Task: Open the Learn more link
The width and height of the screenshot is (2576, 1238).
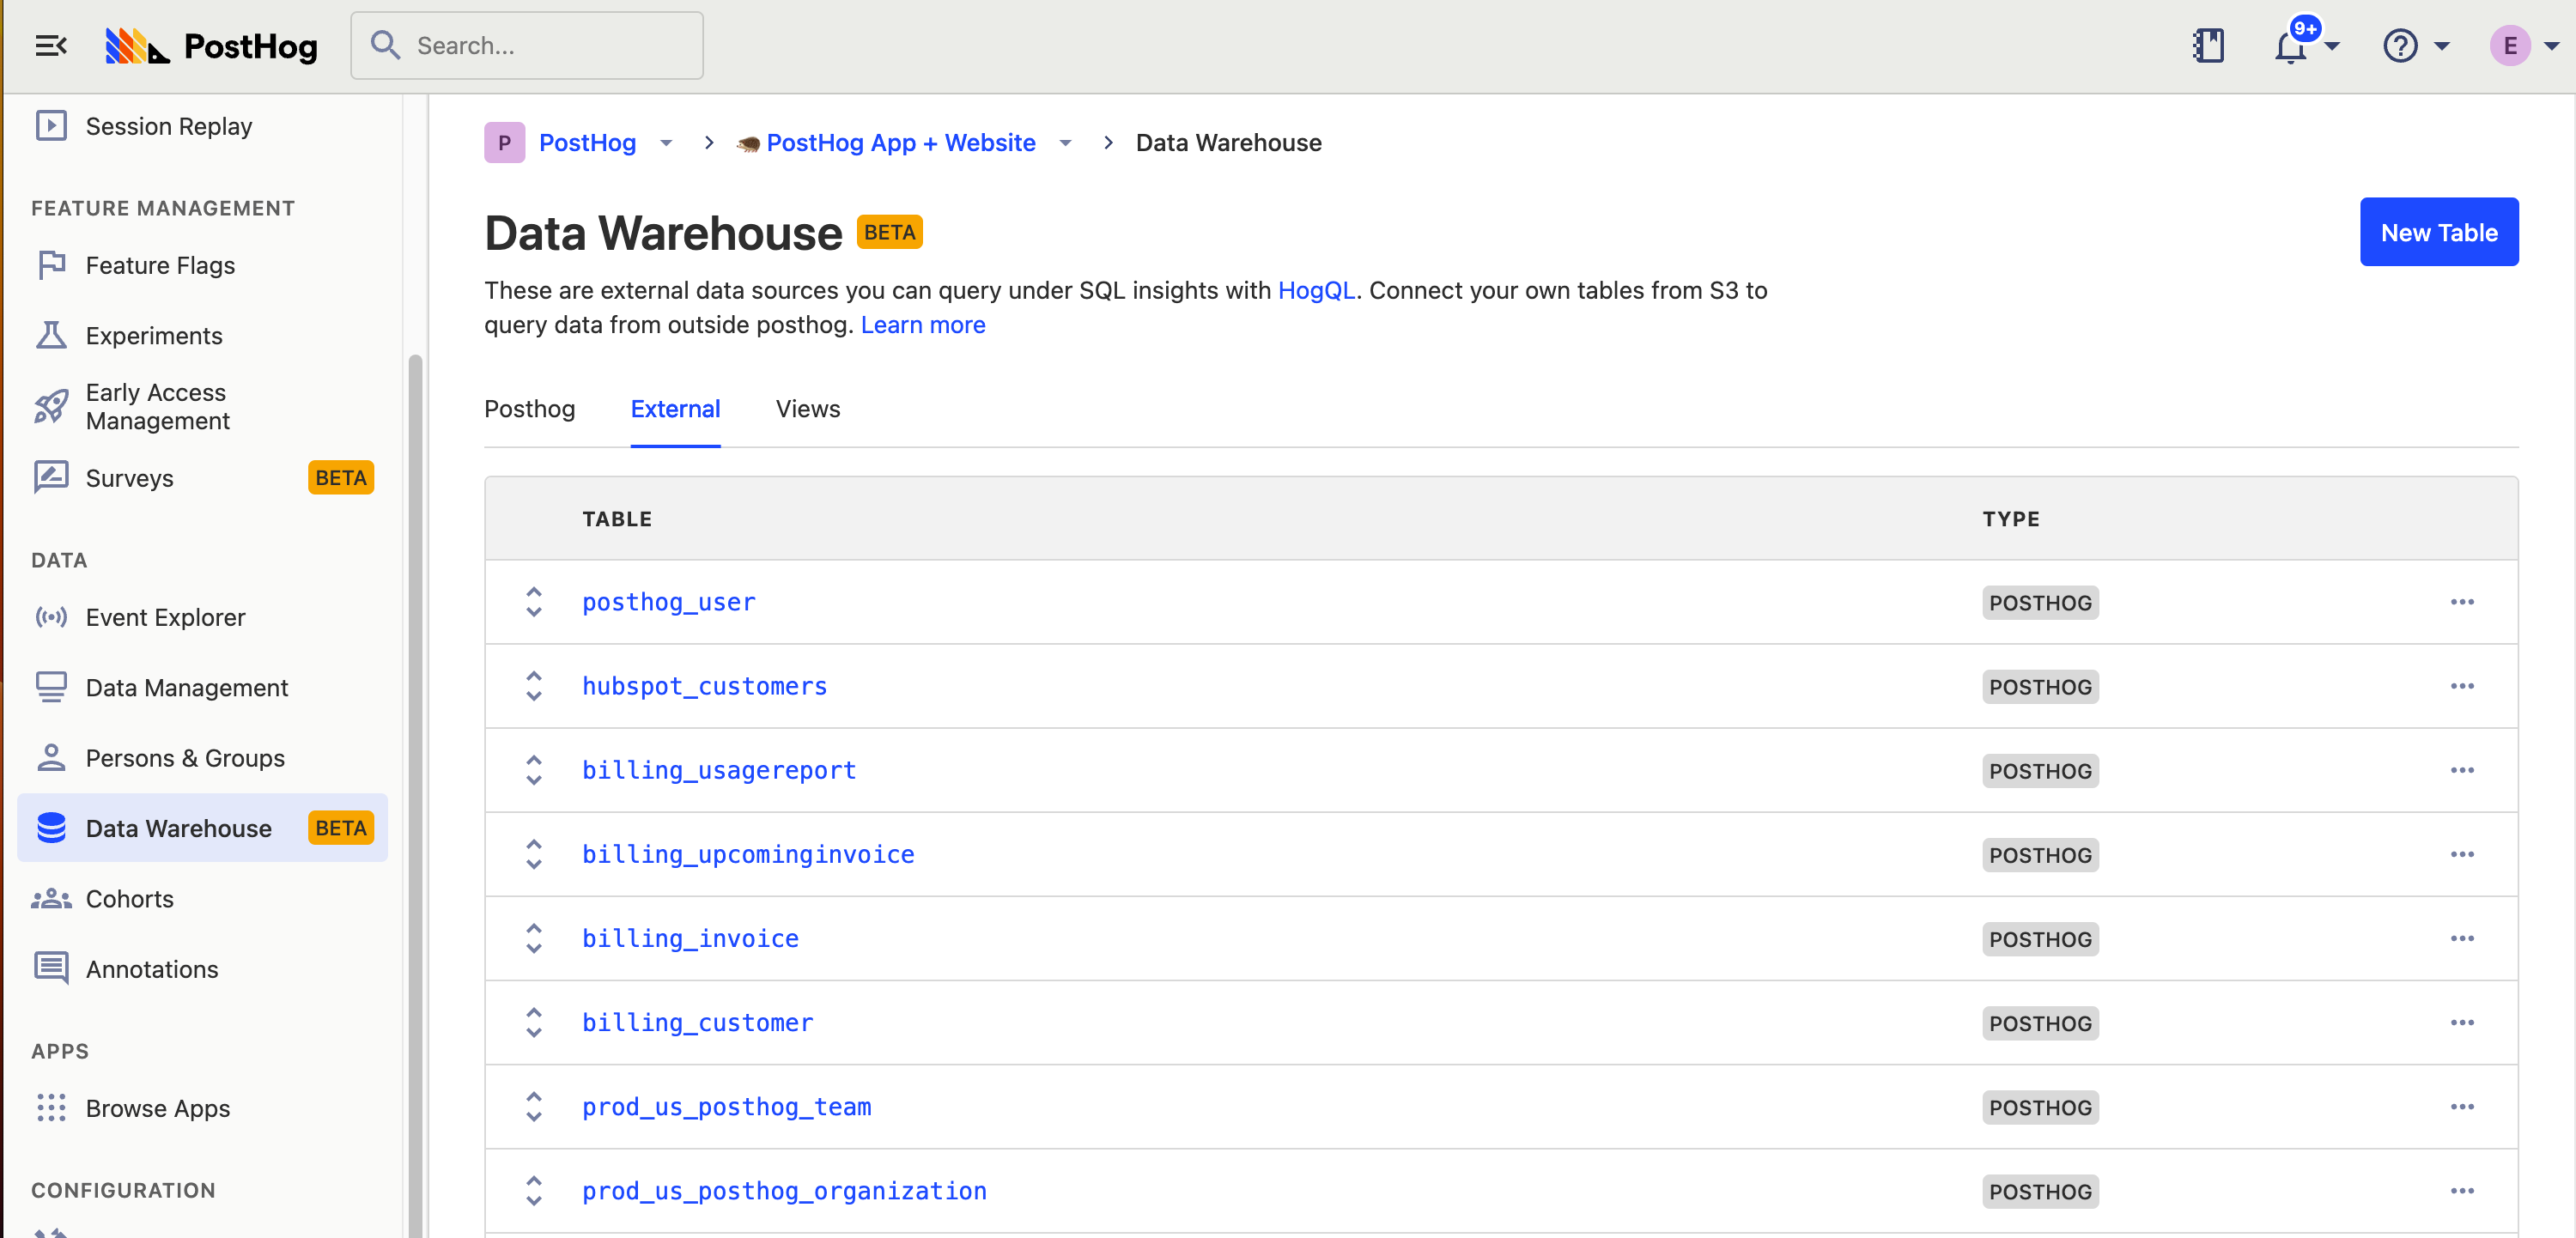Action: coord(922,324)
